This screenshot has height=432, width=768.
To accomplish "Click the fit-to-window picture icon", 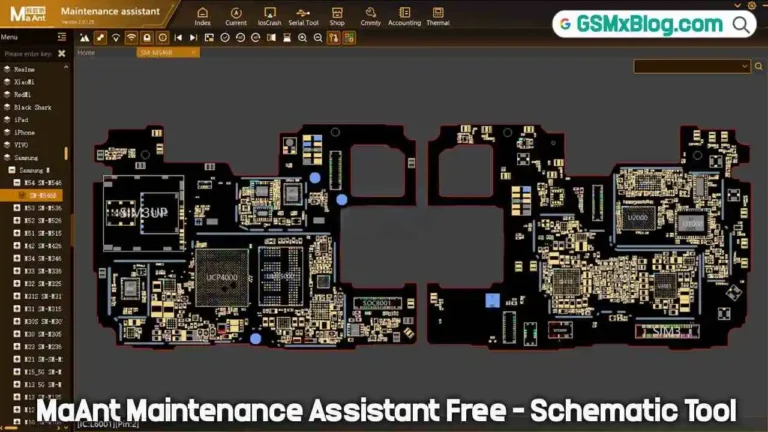I will pyautogui.click(x=209, y=38).
